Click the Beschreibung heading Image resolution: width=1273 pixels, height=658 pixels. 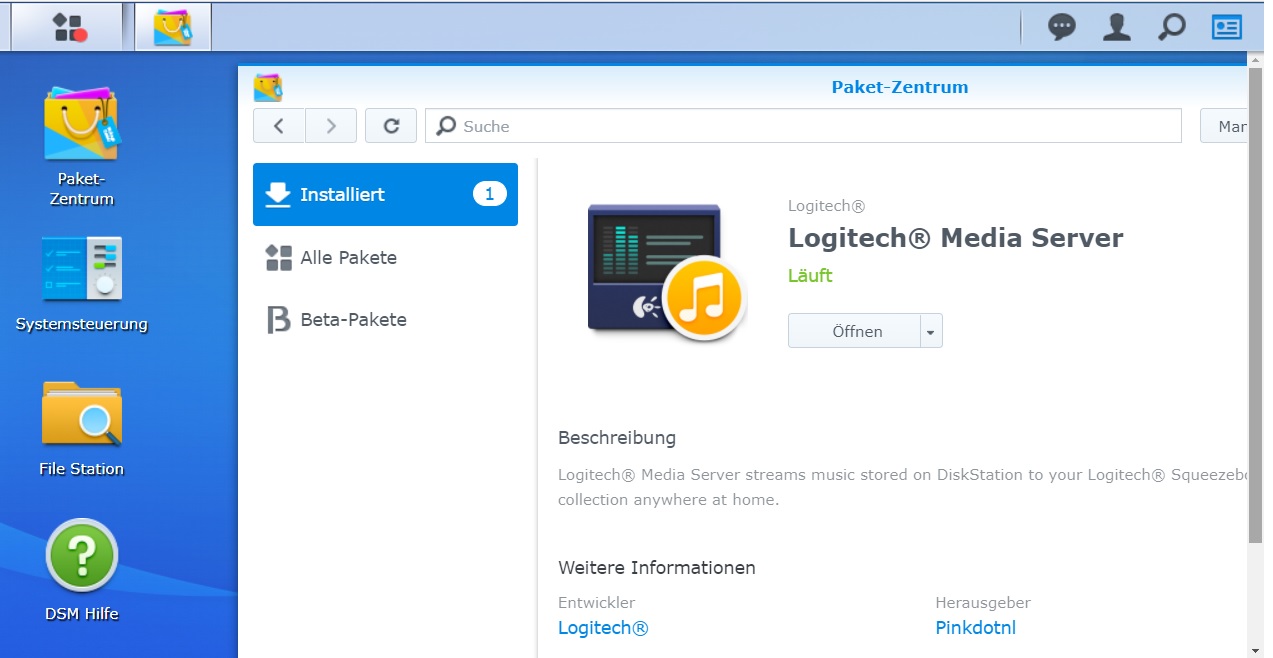(x=617, y=438)
